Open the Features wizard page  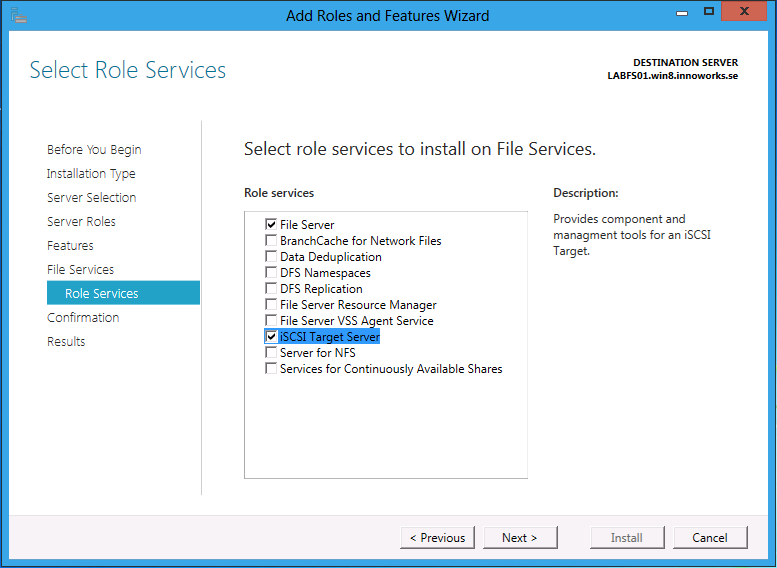pos(70,245)
